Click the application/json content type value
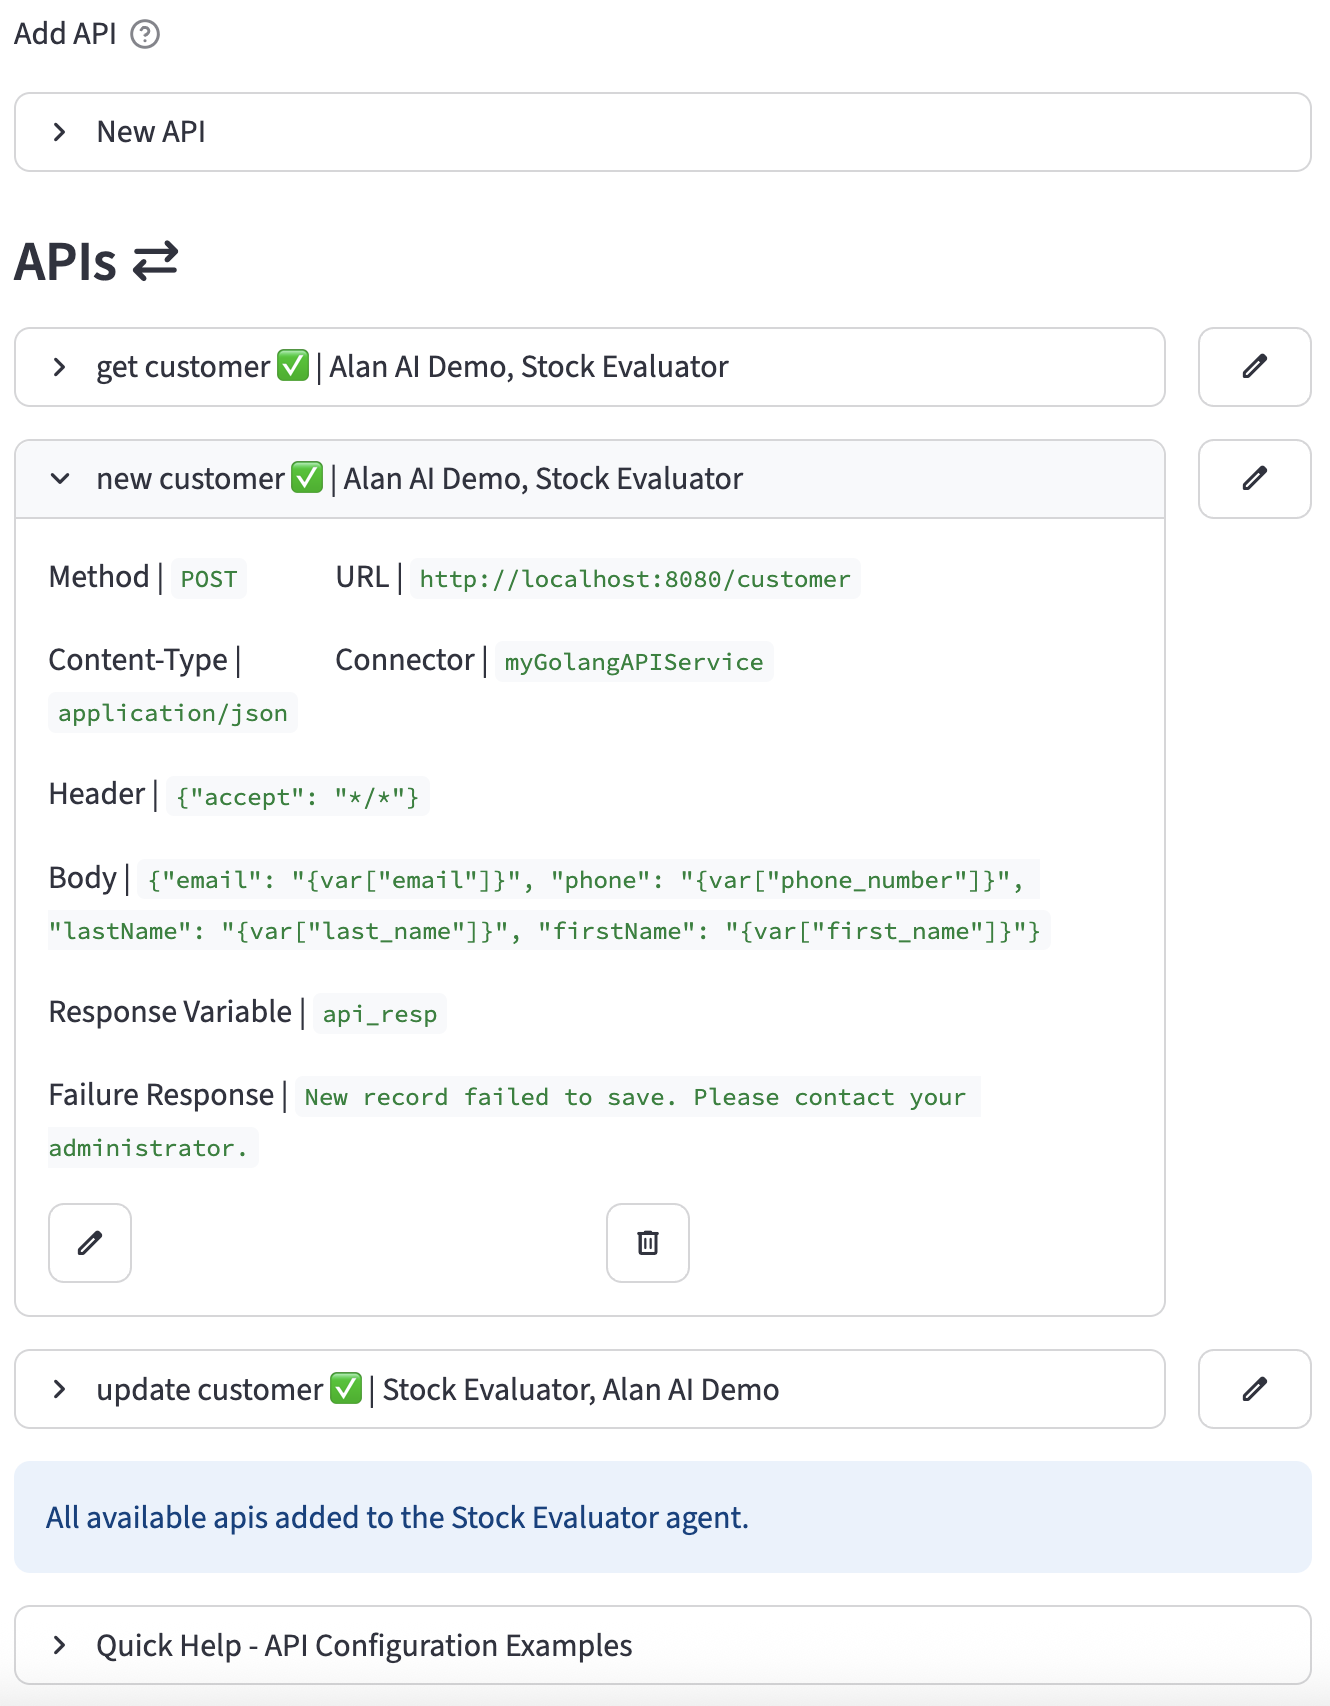 coord(172,713)
